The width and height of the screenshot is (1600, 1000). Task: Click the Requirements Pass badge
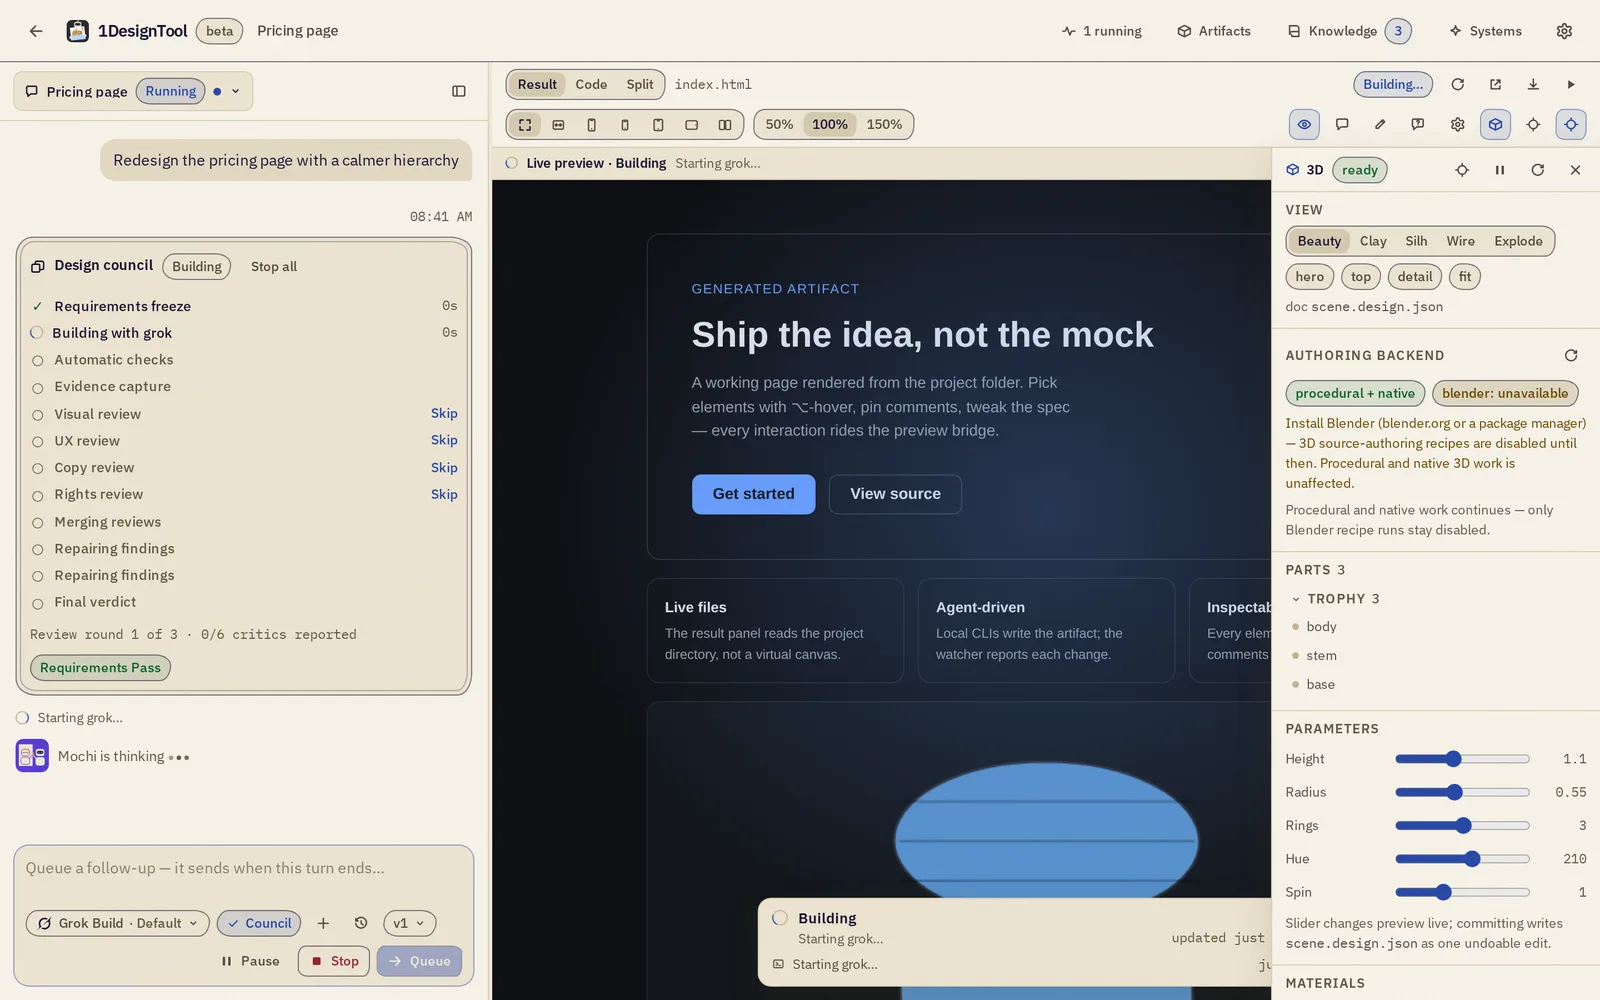[100, 668]
